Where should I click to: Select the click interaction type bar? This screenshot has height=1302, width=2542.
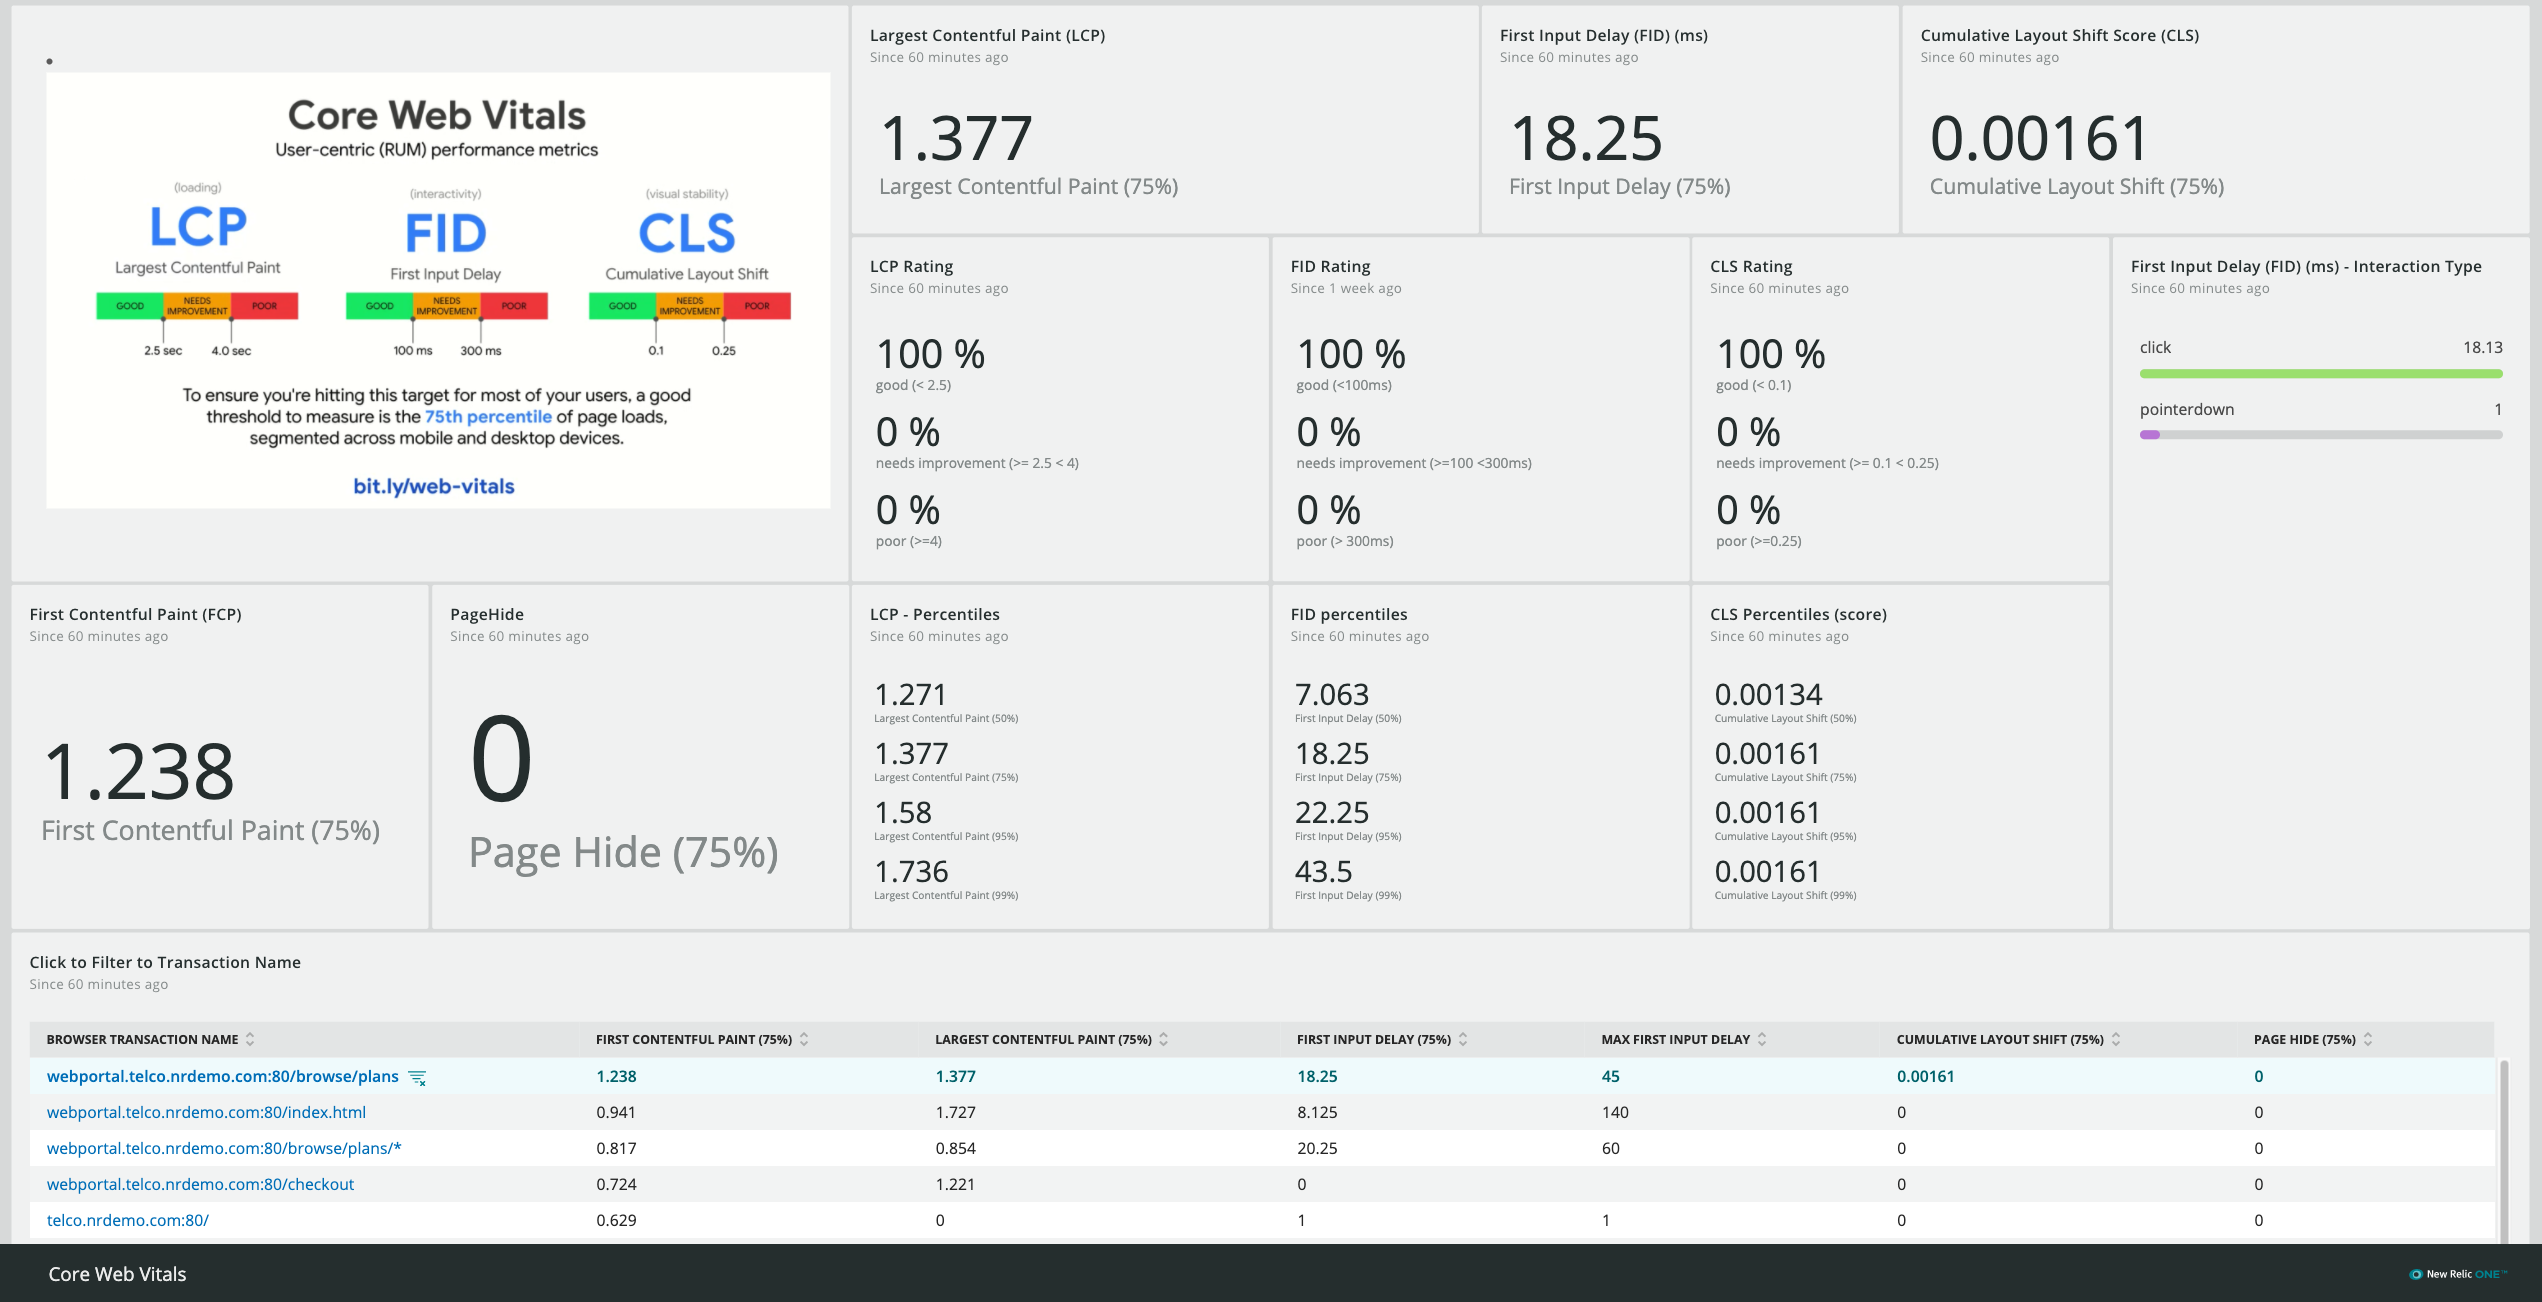point(2321,373)
